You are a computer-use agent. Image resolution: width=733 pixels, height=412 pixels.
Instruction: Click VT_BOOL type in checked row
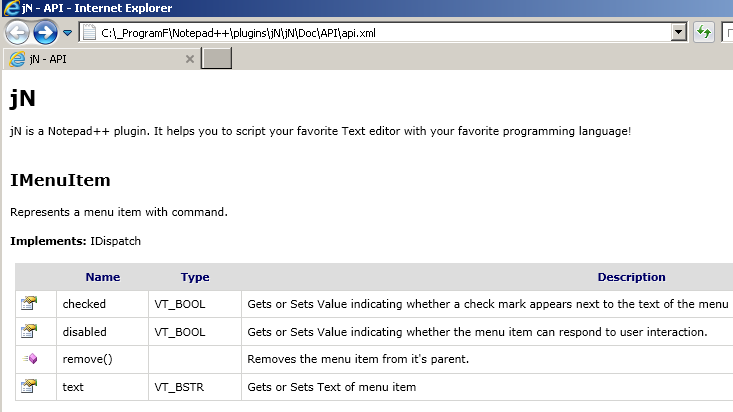(x=180, y=304)
